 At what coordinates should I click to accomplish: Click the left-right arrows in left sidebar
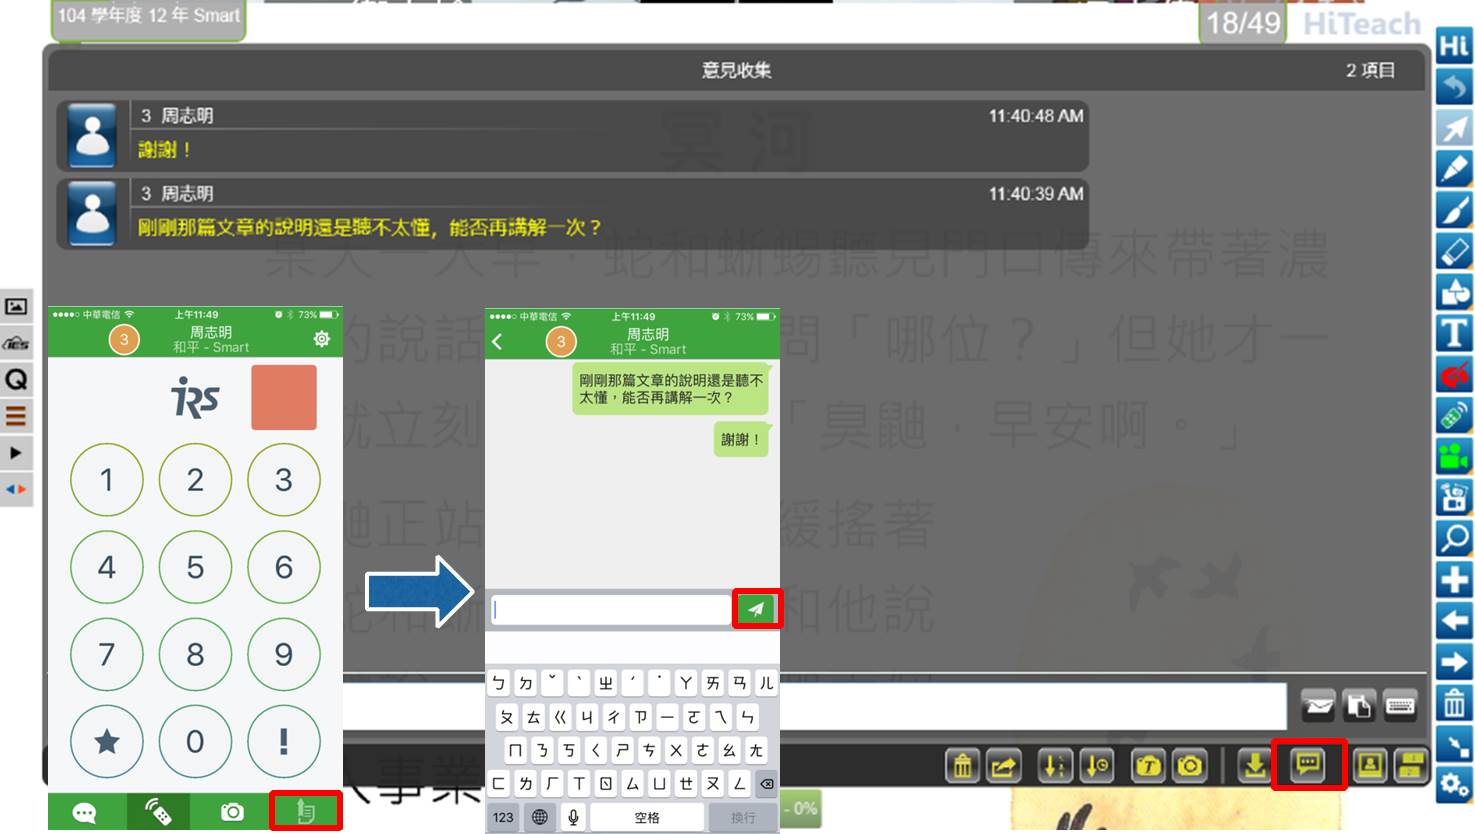pyautogui.click(x=16, y=489)
